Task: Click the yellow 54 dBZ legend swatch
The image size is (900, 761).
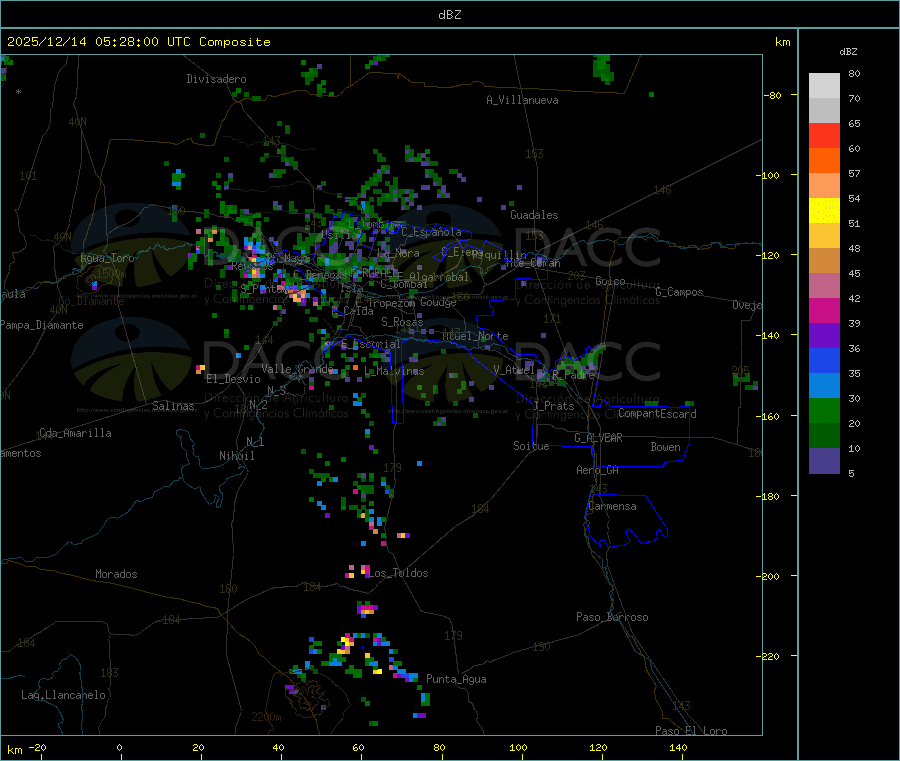Action: [x=824, y=211]
